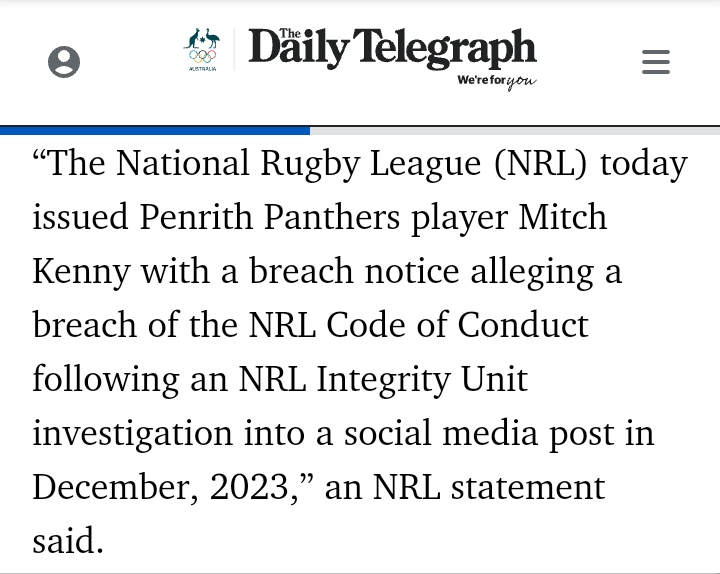
Task: Click the "We're for you" tagline
Action: [497, 81]
